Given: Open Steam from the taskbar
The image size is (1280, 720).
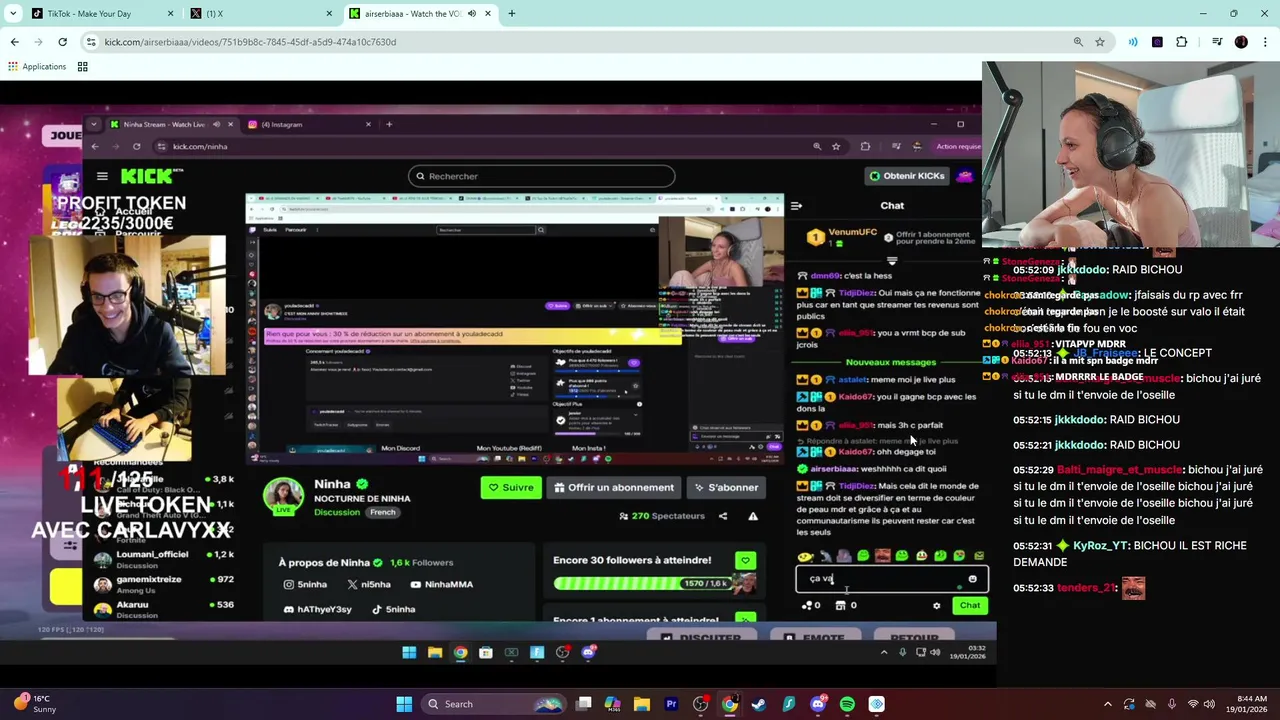Looking at the screenshot, I should (x=759, y=704).
